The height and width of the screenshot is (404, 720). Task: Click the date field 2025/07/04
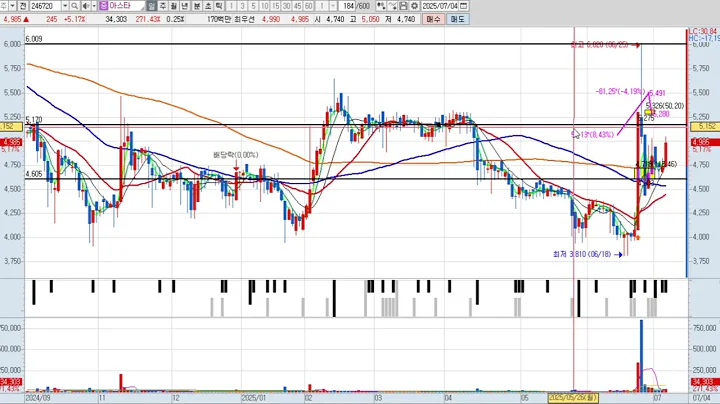[440, 6]
